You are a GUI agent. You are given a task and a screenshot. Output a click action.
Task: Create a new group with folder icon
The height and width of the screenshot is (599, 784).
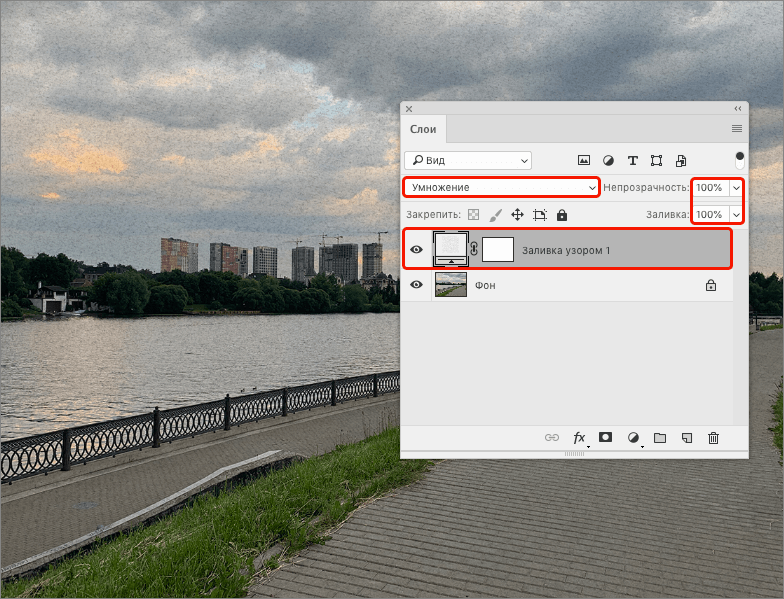(660, 438)
